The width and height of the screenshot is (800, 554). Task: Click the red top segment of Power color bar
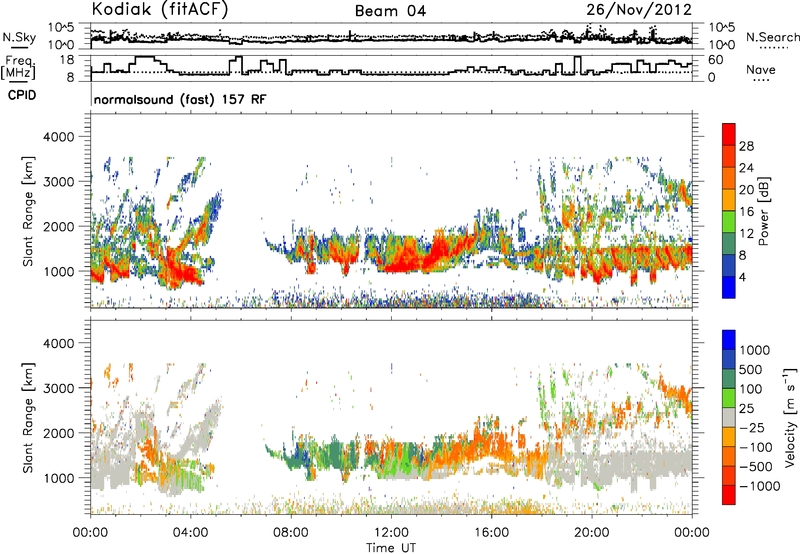(x=729, y=134)
